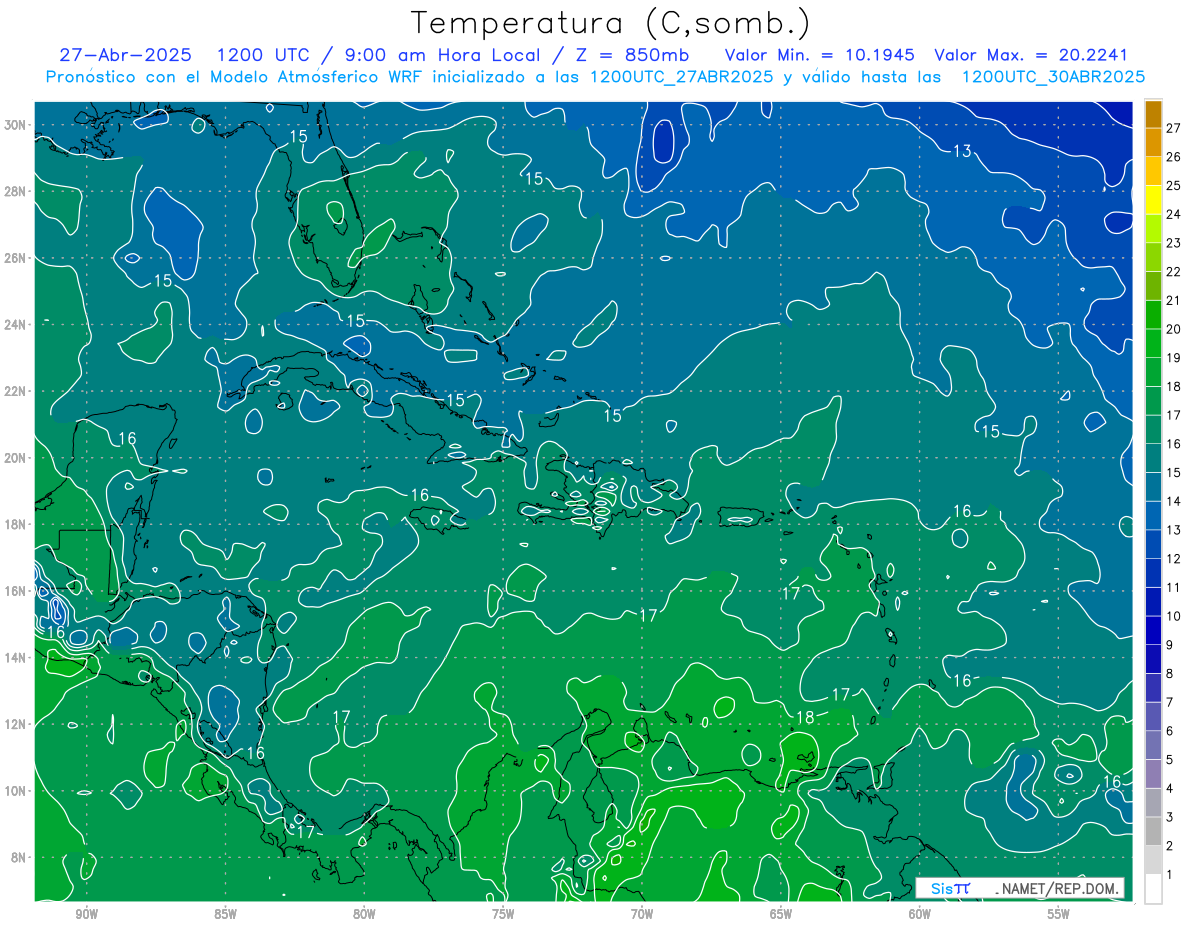Click the "22N" latitude label

[x=17, y=391]
